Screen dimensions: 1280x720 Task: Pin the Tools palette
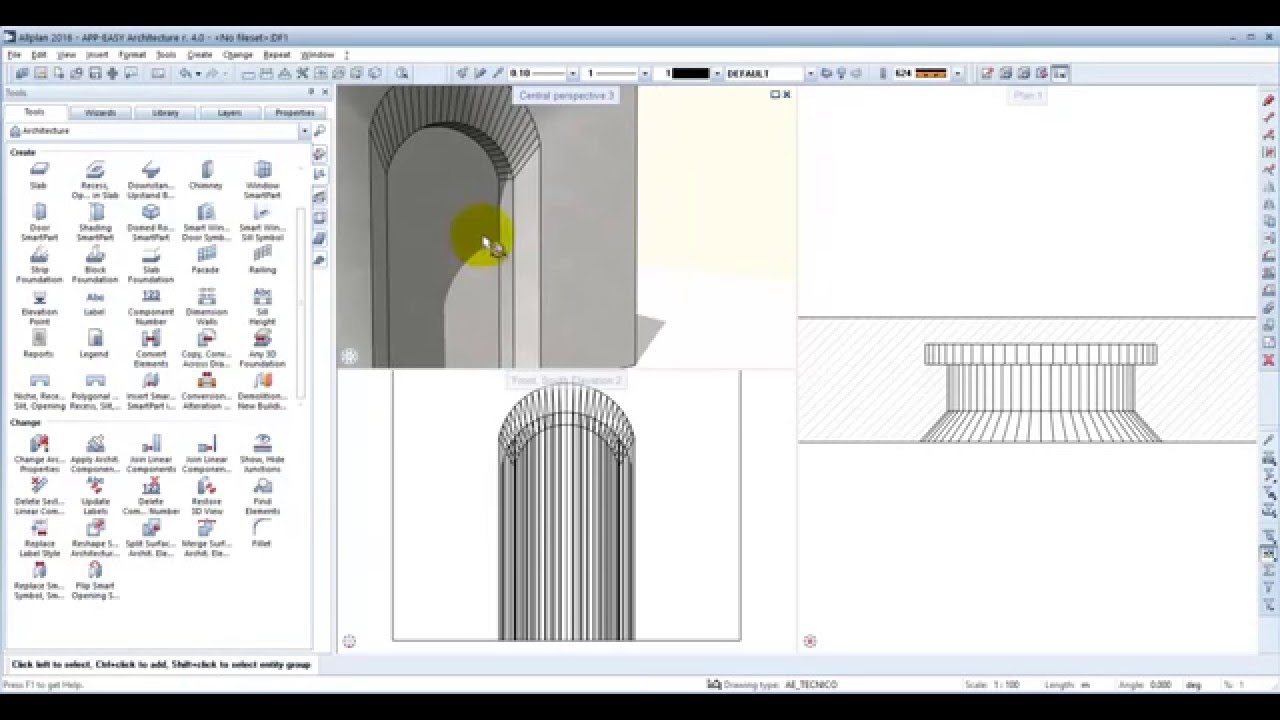pyautogui.click(x=311, y=92)
